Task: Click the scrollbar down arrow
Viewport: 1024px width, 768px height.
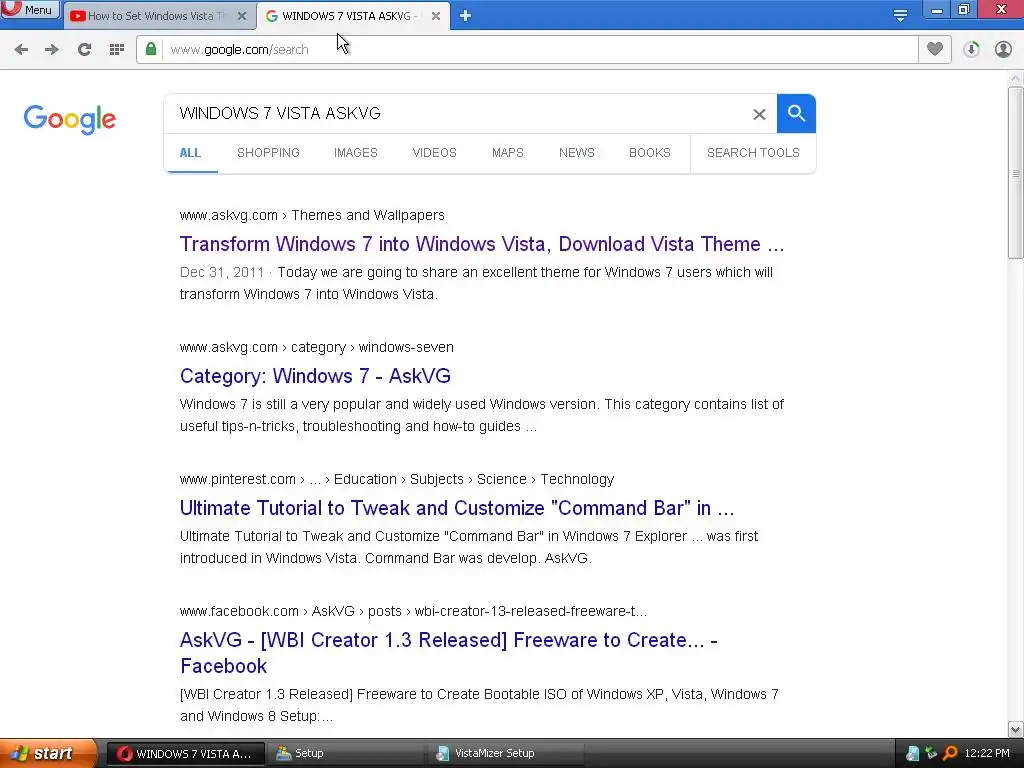Action: (x=1016, y=729)
